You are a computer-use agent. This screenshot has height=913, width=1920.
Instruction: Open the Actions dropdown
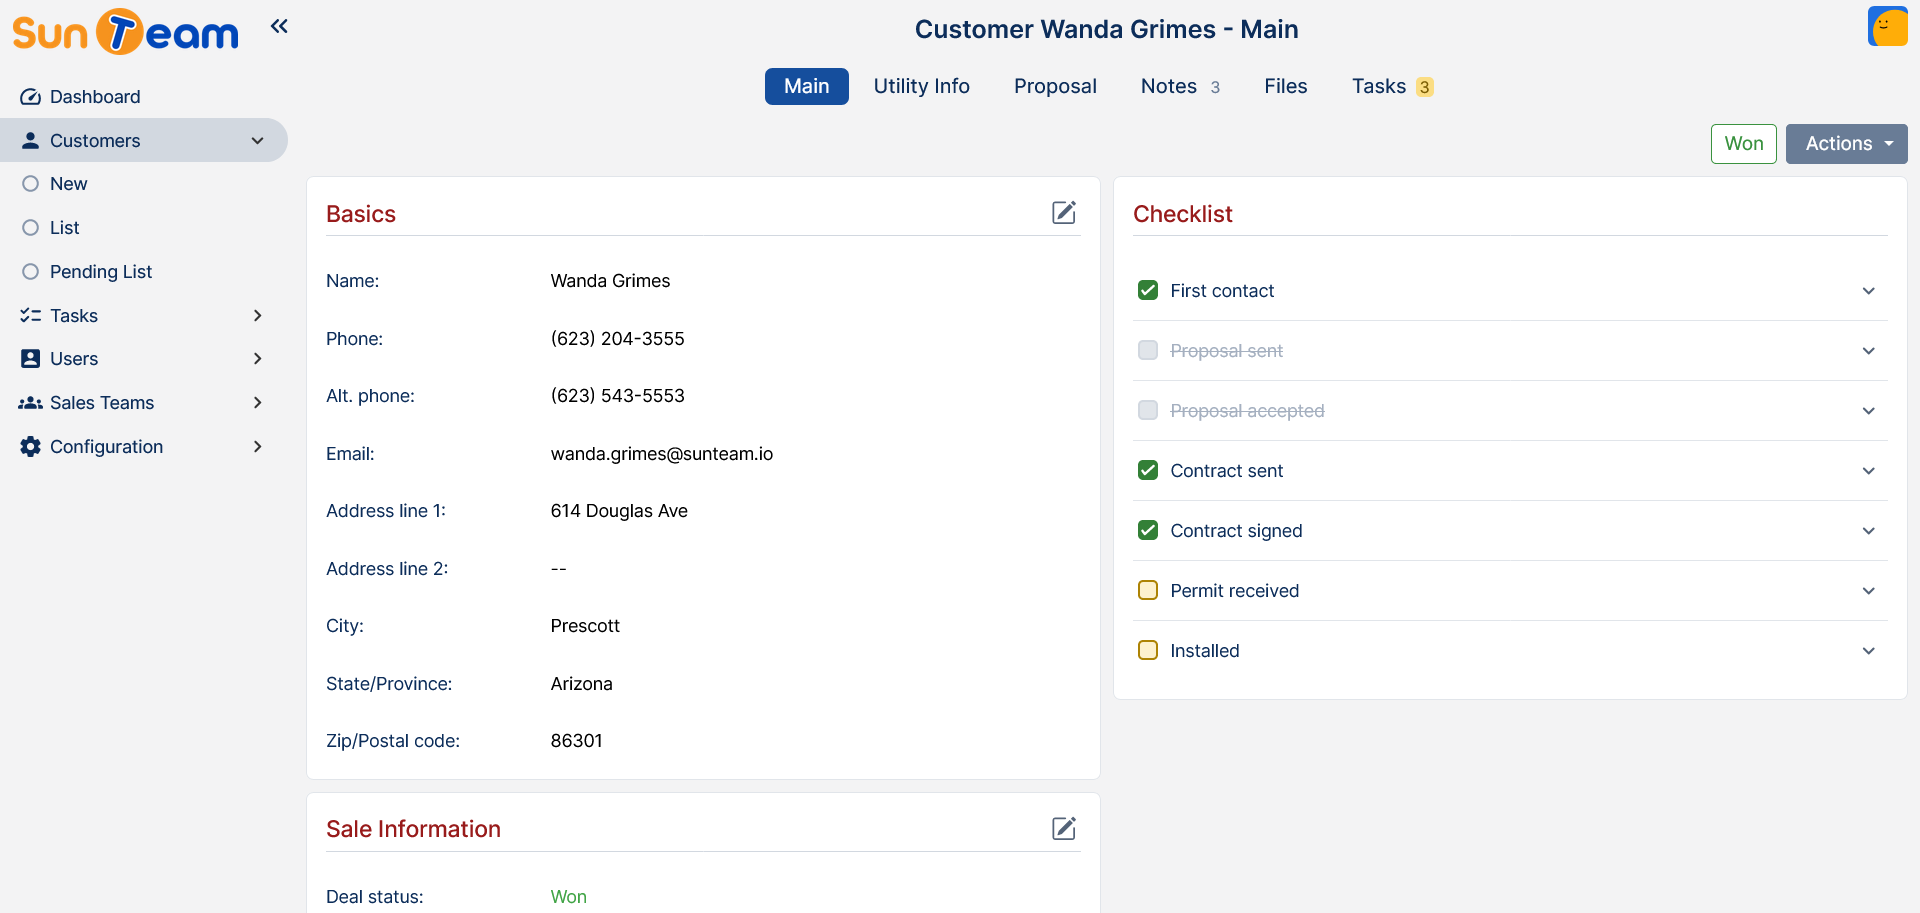click(x=1846, y=144)
